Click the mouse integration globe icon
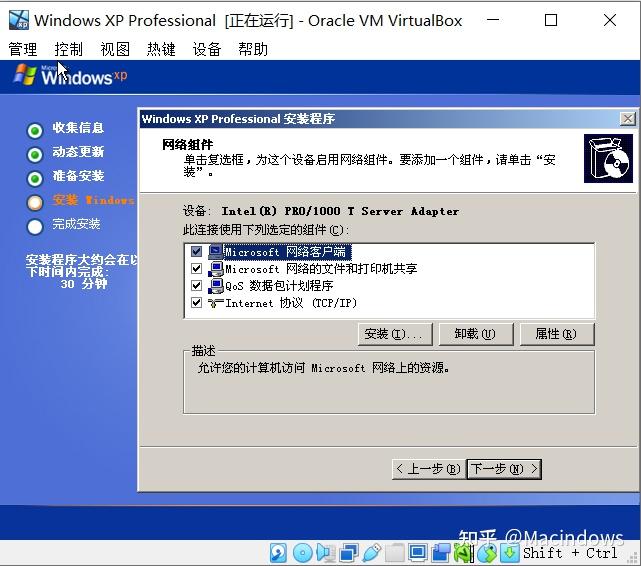Viewport: 641px width, 566px height. [x=487, y=553]
